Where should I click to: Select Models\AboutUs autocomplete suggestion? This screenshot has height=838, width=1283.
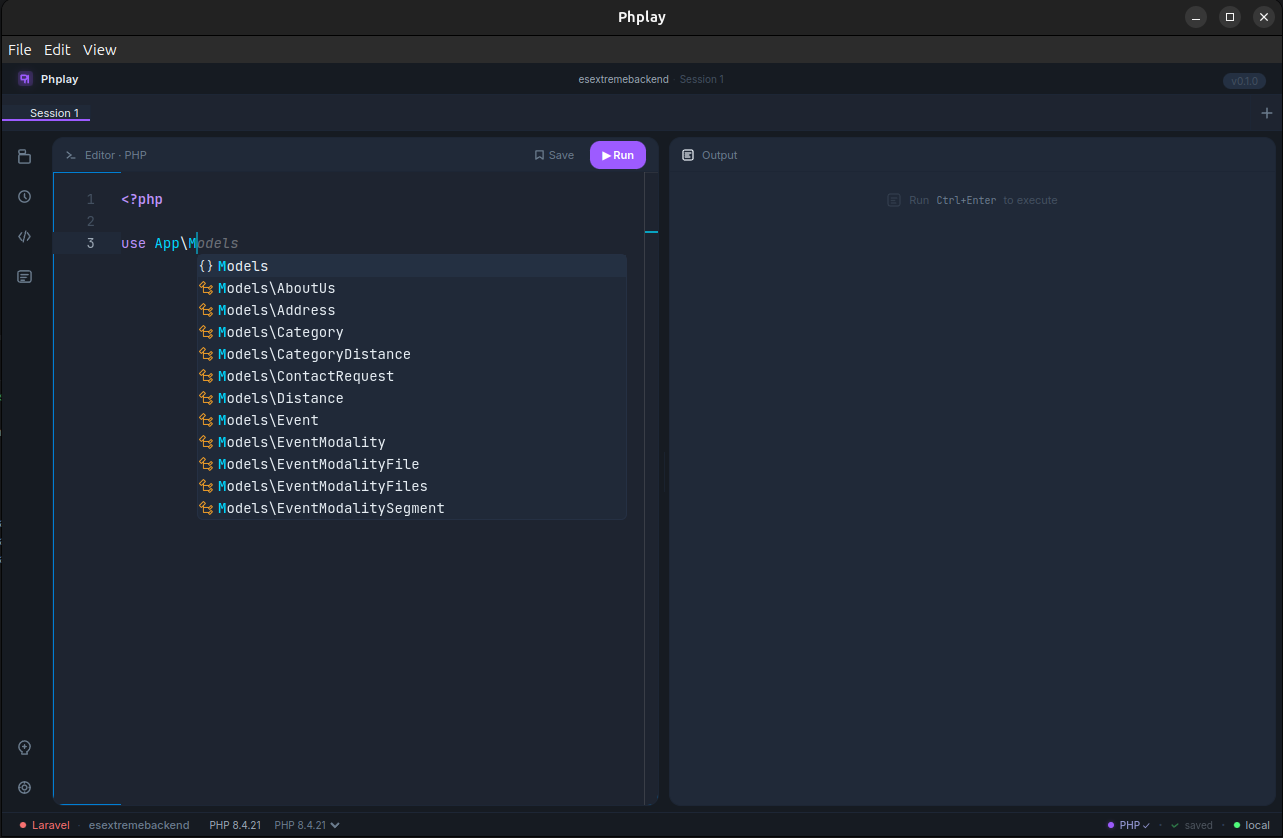412,288
